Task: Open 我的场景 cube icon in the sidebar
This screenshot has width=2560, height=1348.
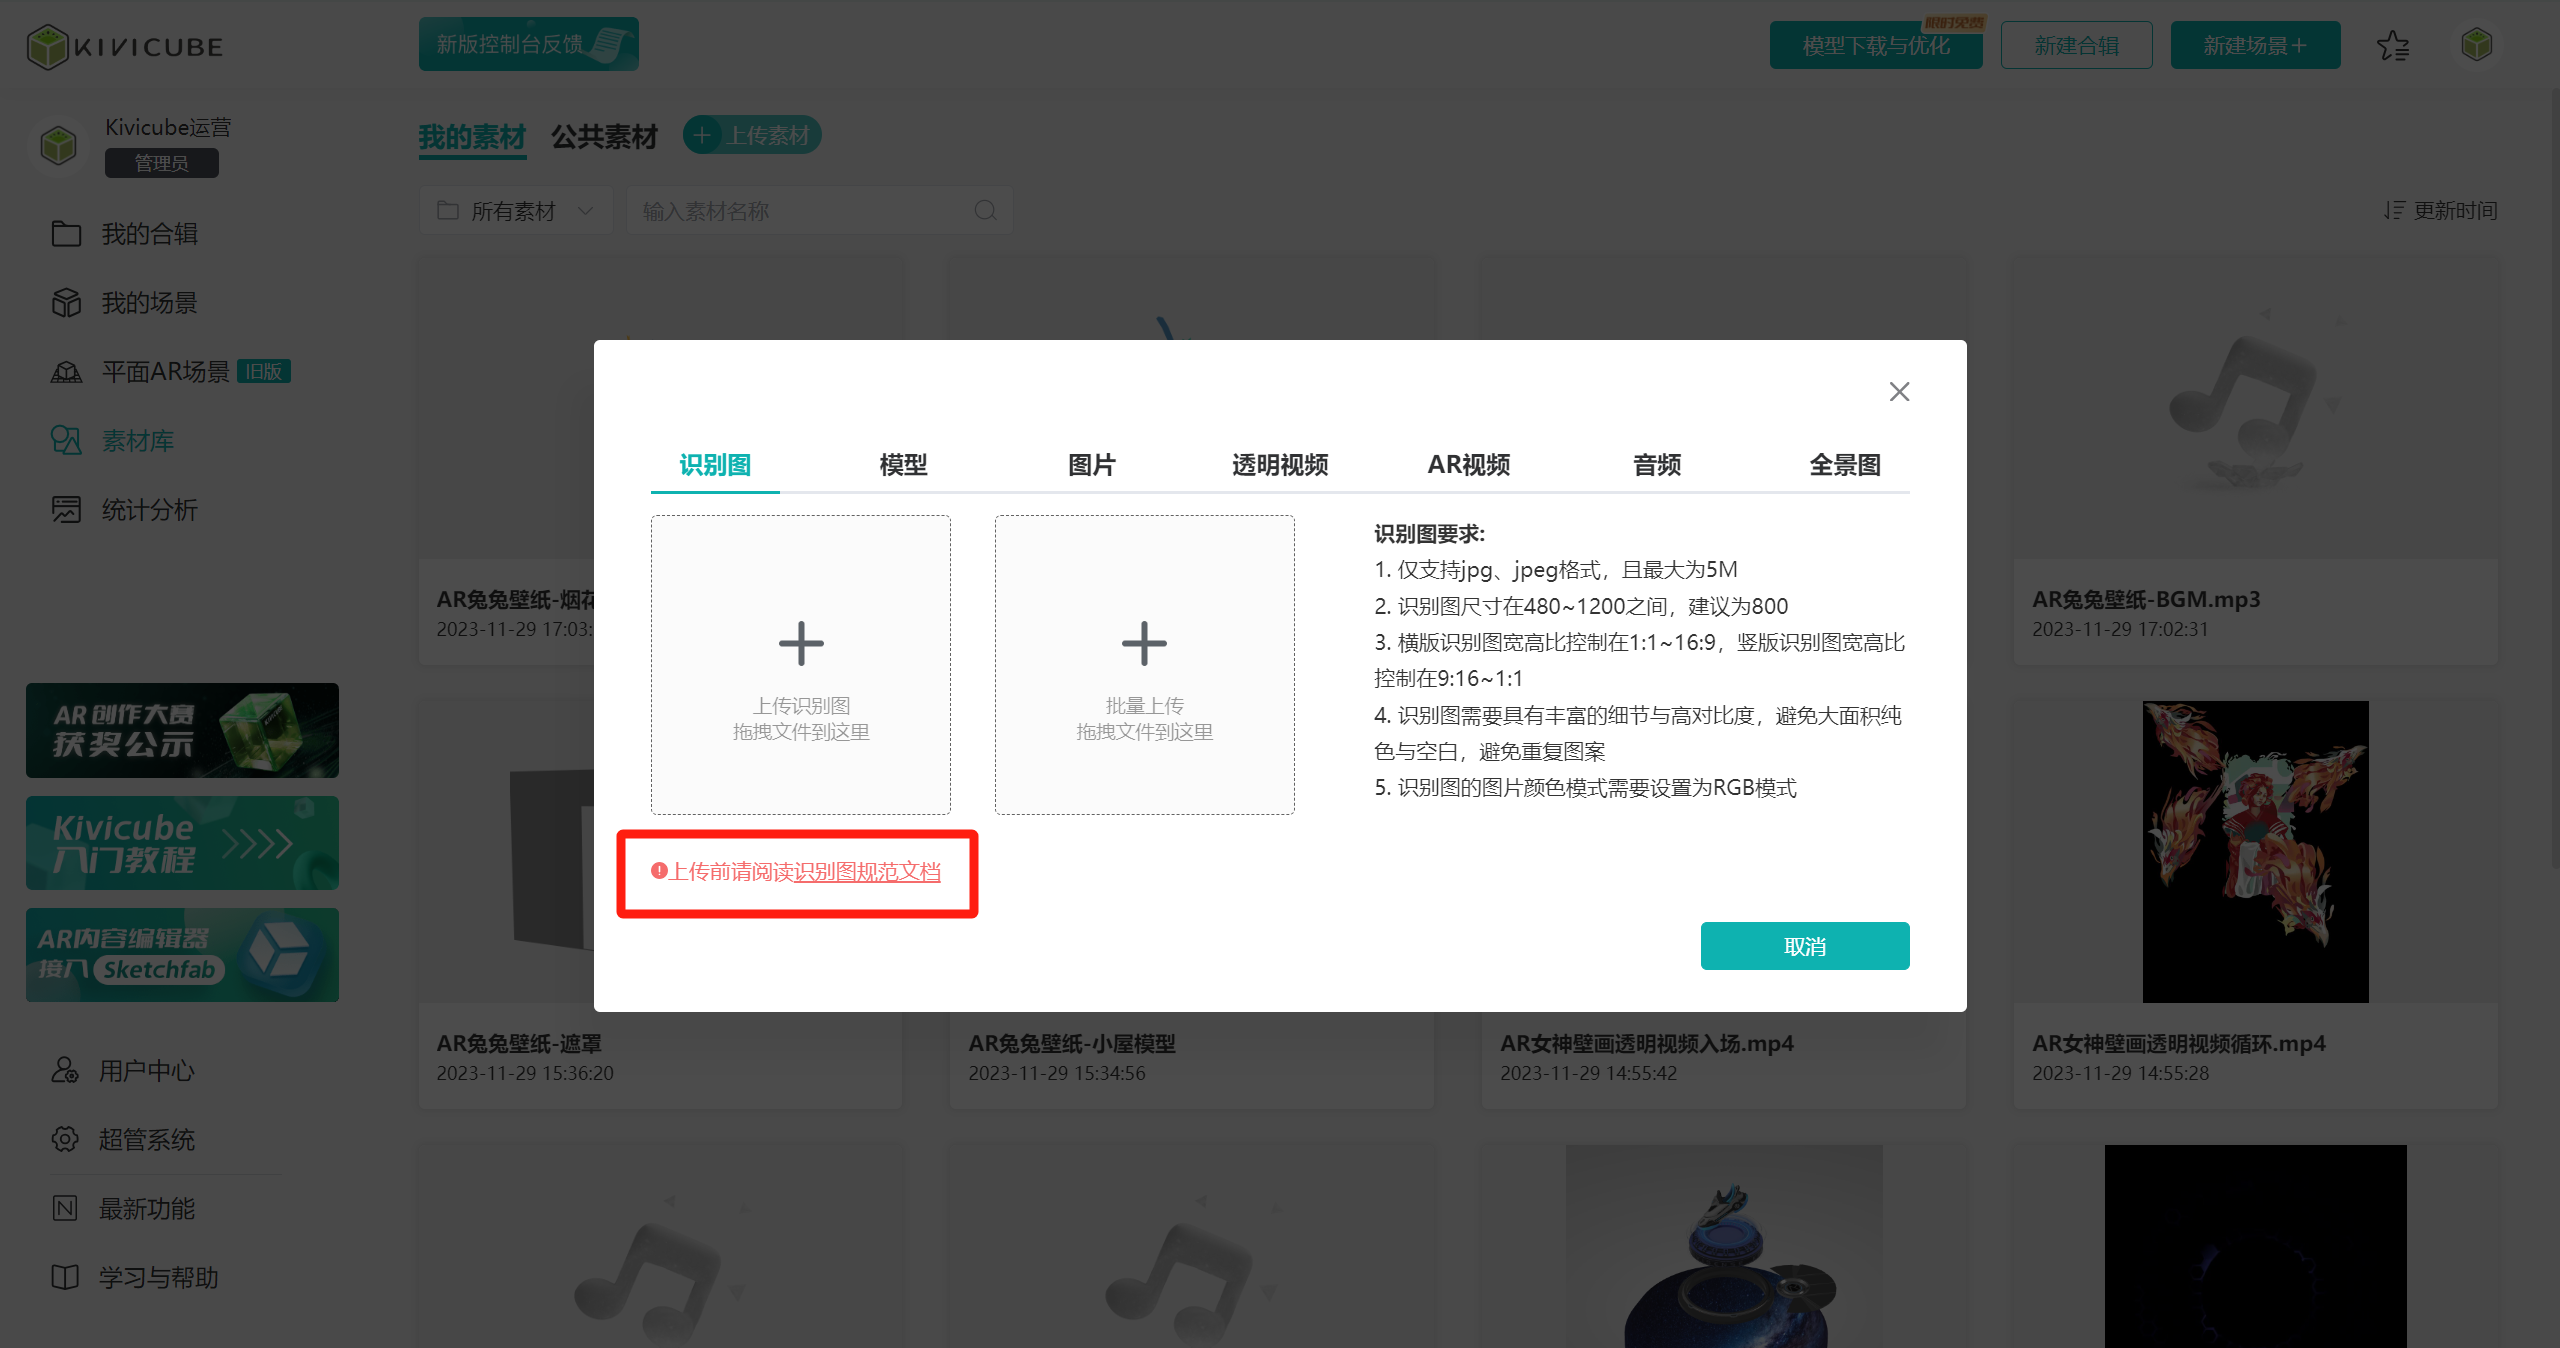Action: pyautogui.click(x=66, y=303)
